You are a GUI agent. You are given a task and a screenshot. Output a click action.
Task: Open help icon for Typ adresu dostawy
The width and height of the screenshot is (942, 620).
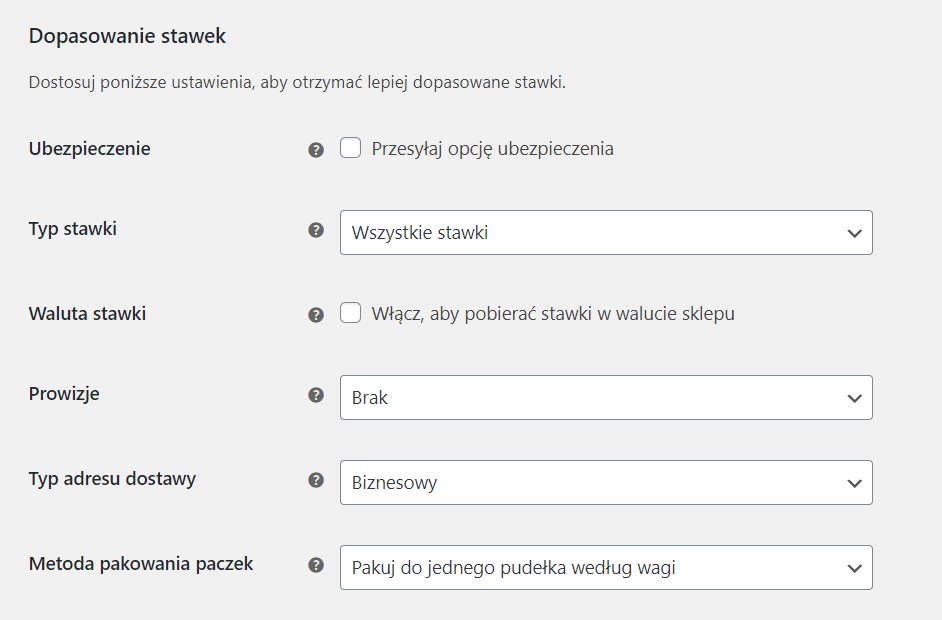(x=316, y=480)
